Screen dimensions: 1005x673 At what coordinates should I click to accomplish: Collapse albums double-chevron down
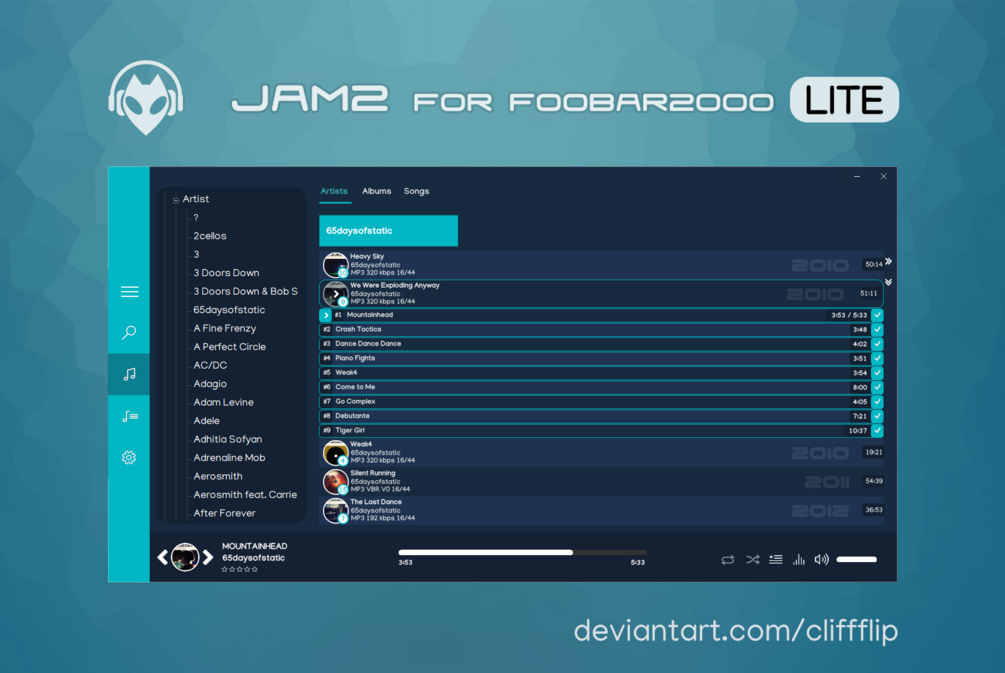point(888,282)
